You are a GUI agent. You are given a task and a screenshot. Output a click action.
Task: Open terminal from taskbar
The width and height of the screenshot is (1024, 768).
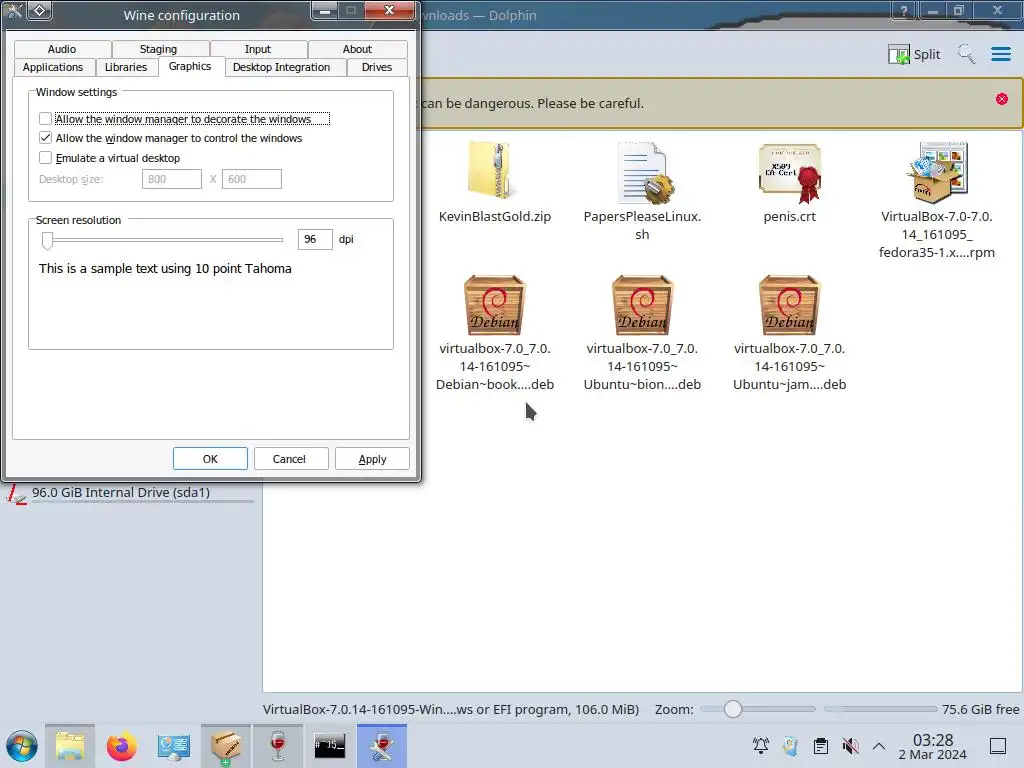pos(329,746)
